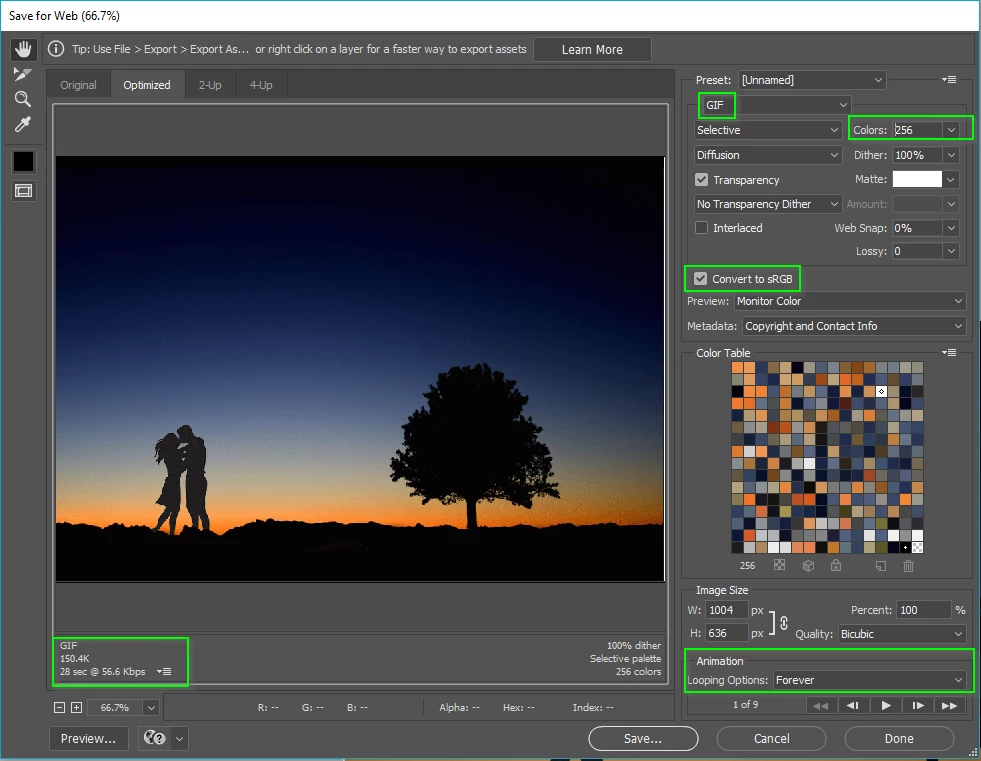Uncheck the Transparency checkbox
Image resolution: width=981 pixels, height=761 pixels.
click(702, 180)
